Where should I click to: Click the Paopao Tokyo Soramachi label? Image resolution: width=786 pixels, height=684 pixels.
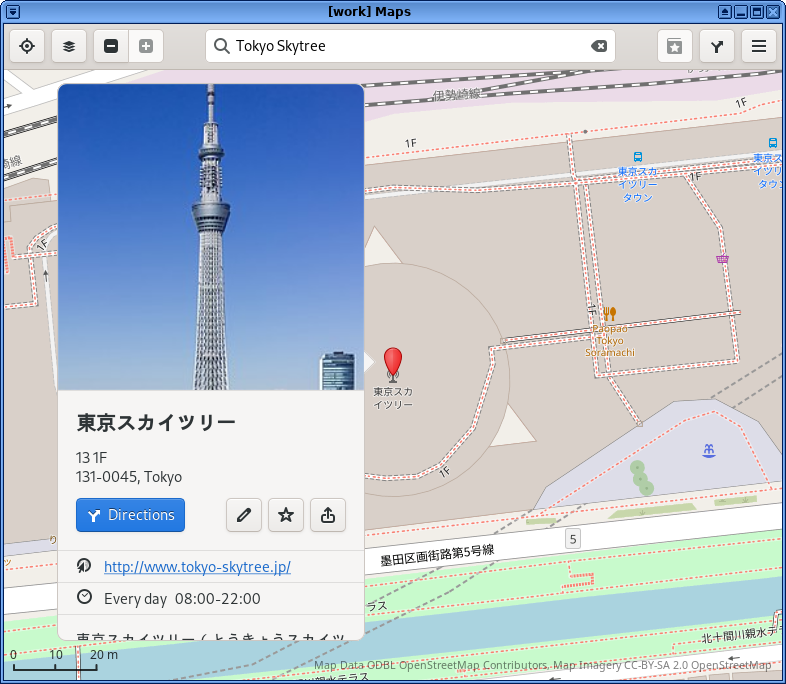click(610, 341)
